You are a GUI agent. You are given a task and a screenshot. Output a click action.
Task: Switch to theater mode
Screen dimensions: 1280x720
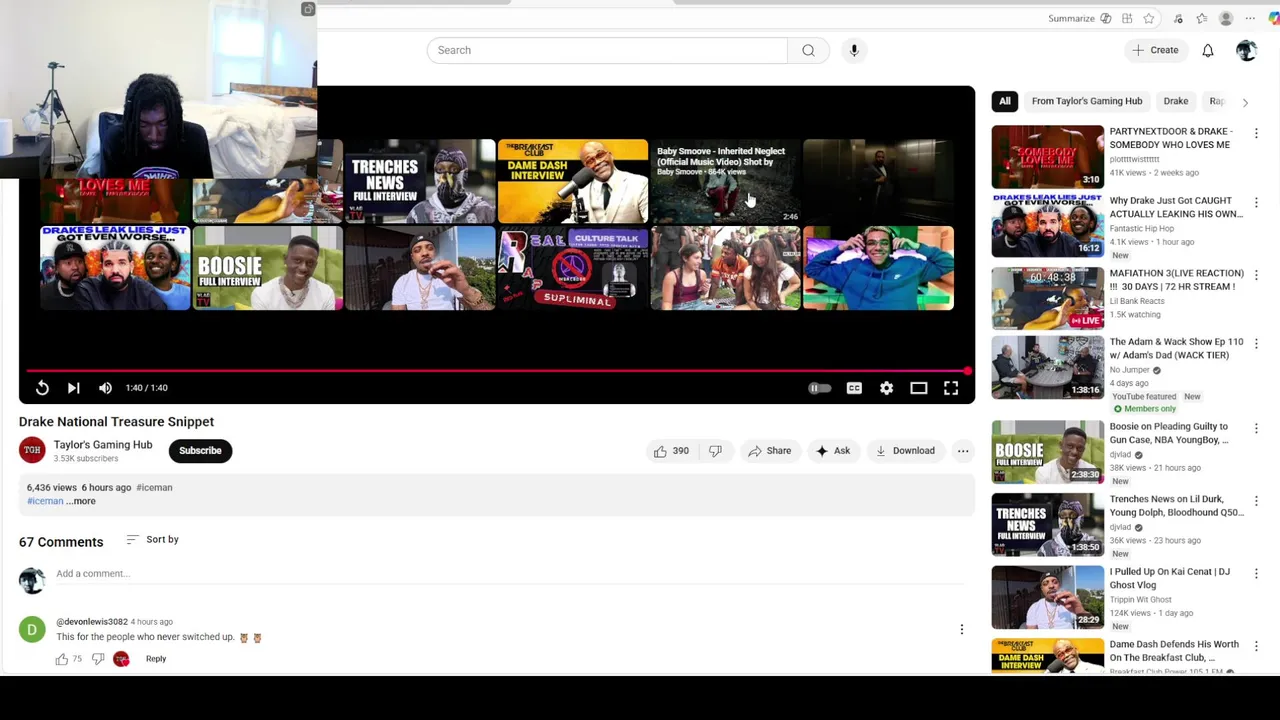(x=918, y=388)
